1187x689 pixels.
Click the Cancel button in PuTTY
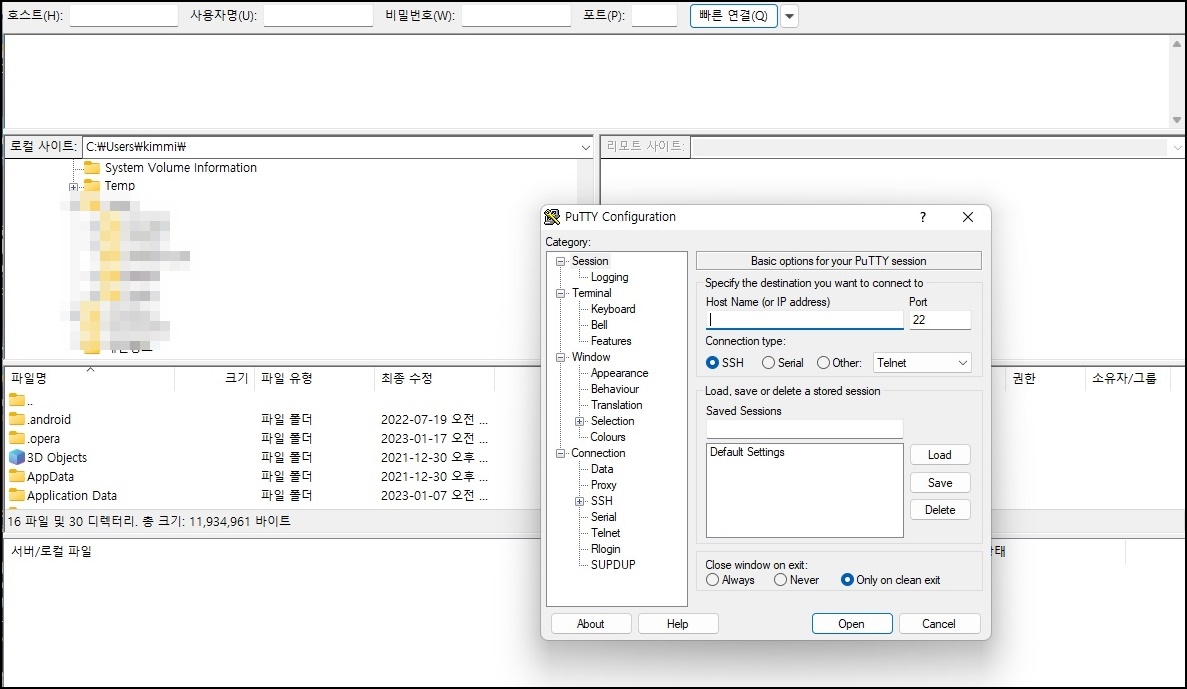pos(939,624)
